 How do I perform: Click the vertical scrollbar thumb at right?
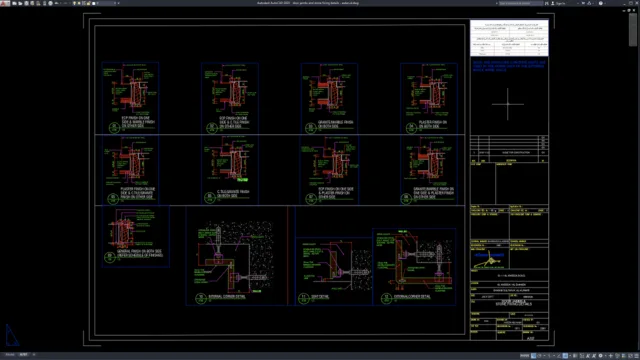click(x=633, y=30)
